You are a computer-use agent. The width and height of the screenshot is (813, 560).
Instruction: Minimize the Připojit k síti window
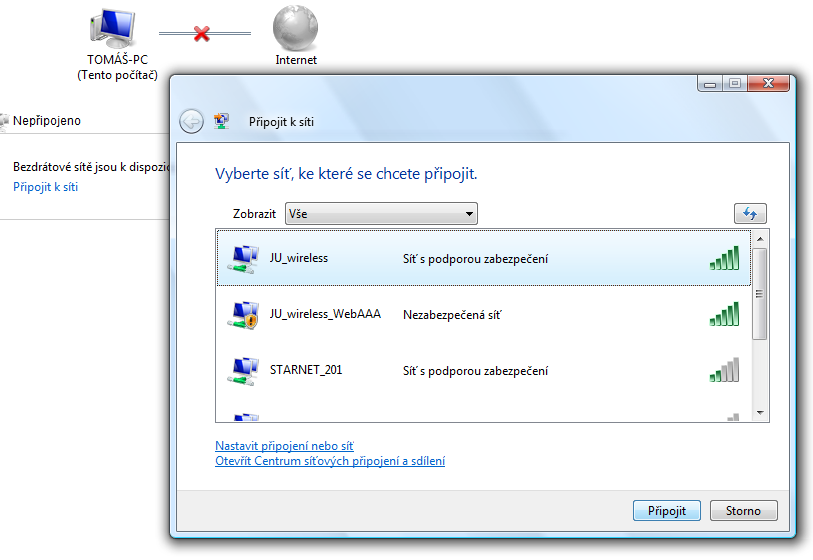710,83
